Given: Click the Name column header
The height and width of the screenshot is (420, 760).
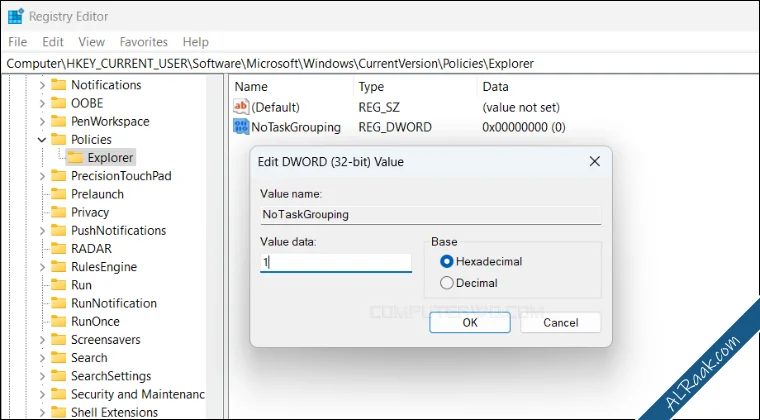Looking at the screenshot, I should (251, 87).
